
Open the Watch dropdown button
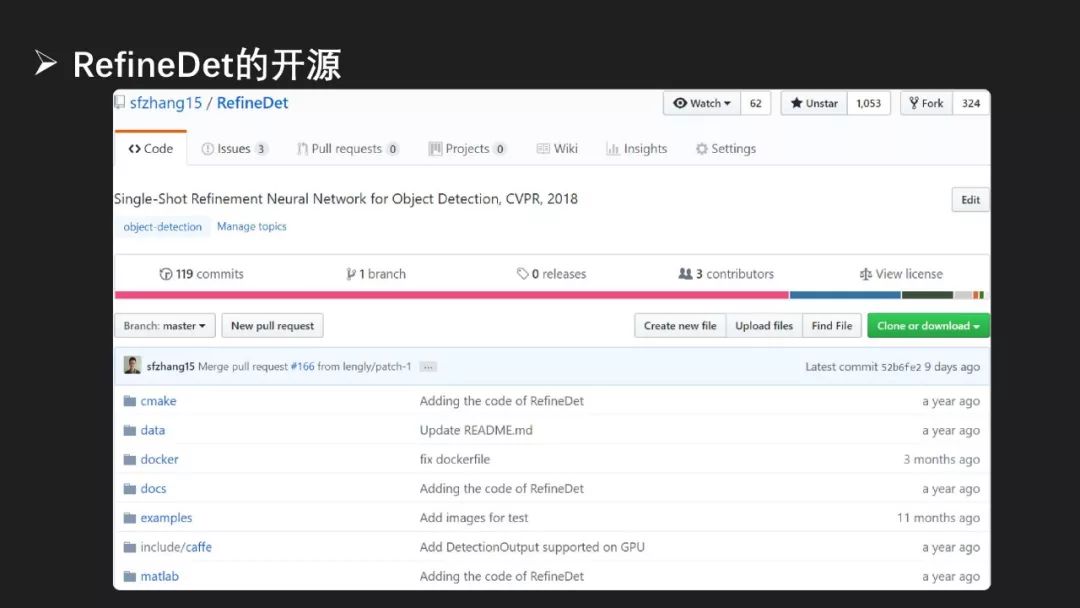pyautogui.click(x=702, y=103)
